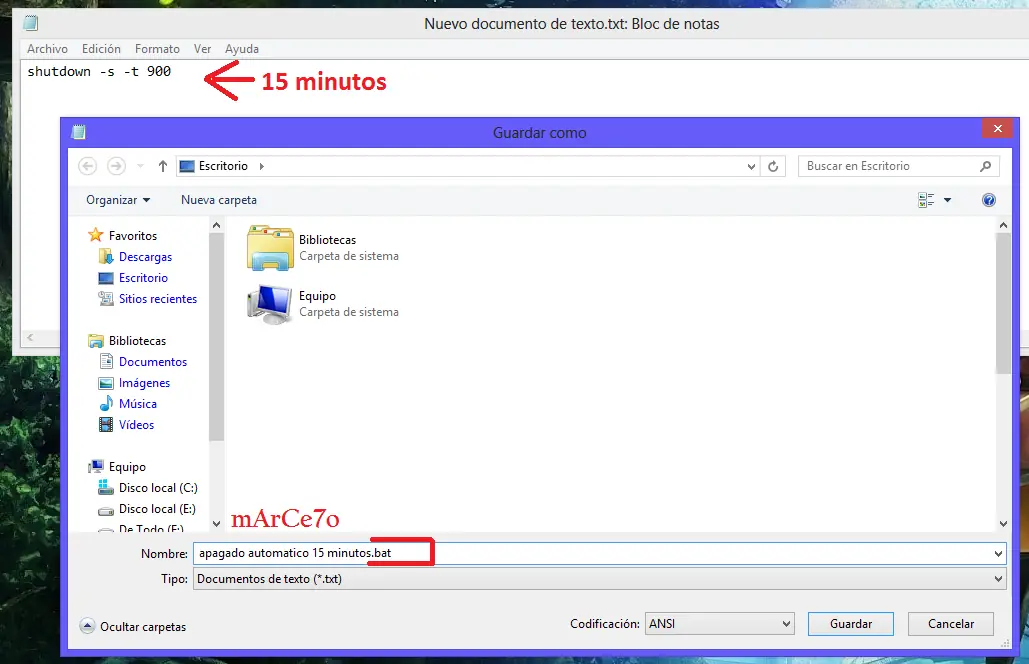Click the refresh icon next to the address bar
This screenshot has height=664, width=1029.
click(x=773, y=165)
